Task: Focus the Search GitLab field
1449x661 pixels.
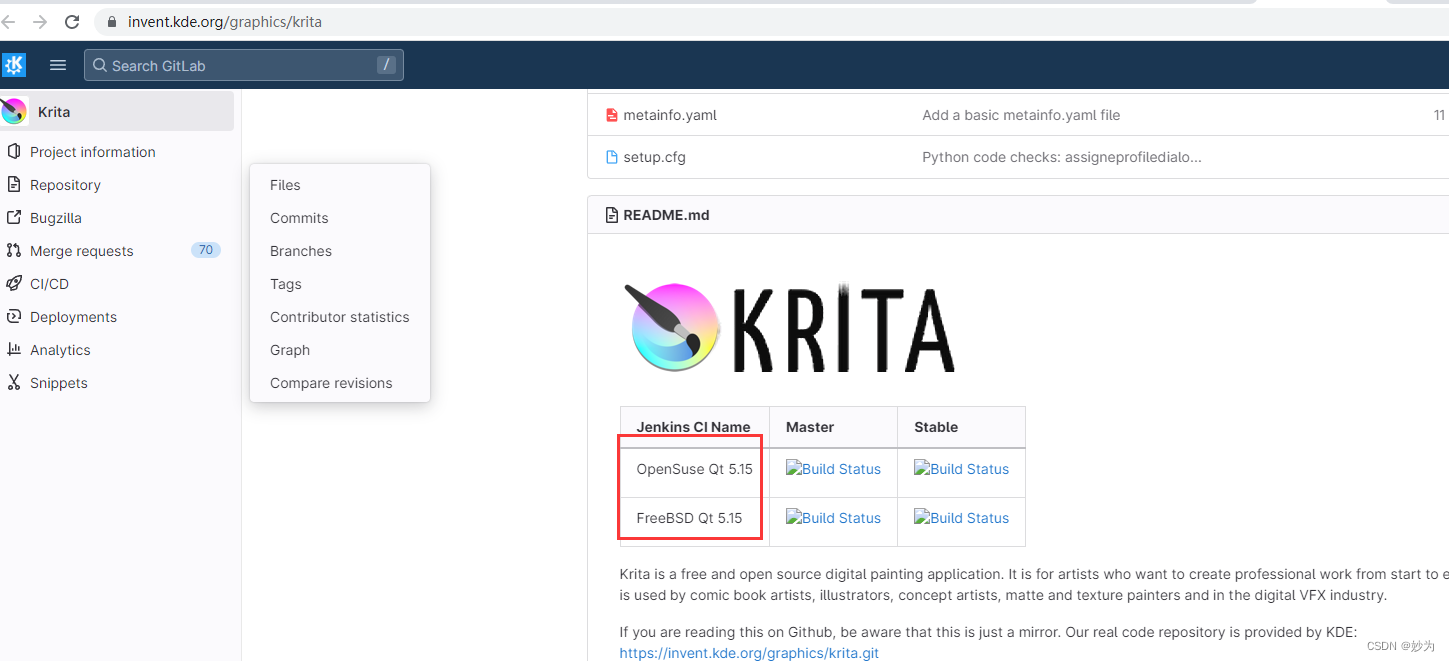Action: click(244, 65)
